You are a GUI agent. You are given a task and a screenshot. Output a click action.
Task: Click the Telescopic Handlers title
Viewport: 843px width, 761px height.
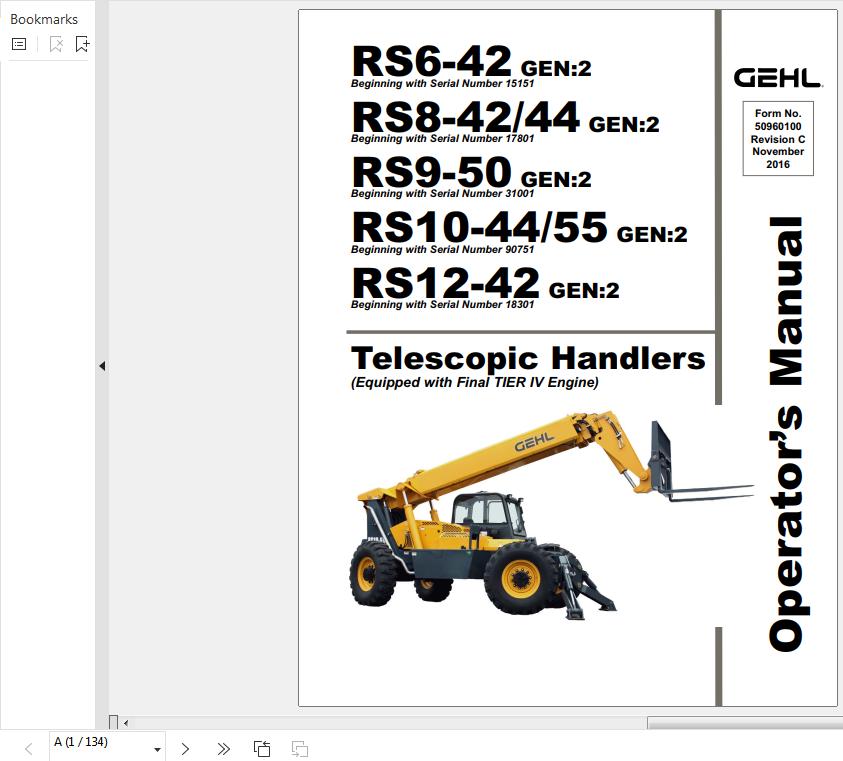[x=528, y=359]
